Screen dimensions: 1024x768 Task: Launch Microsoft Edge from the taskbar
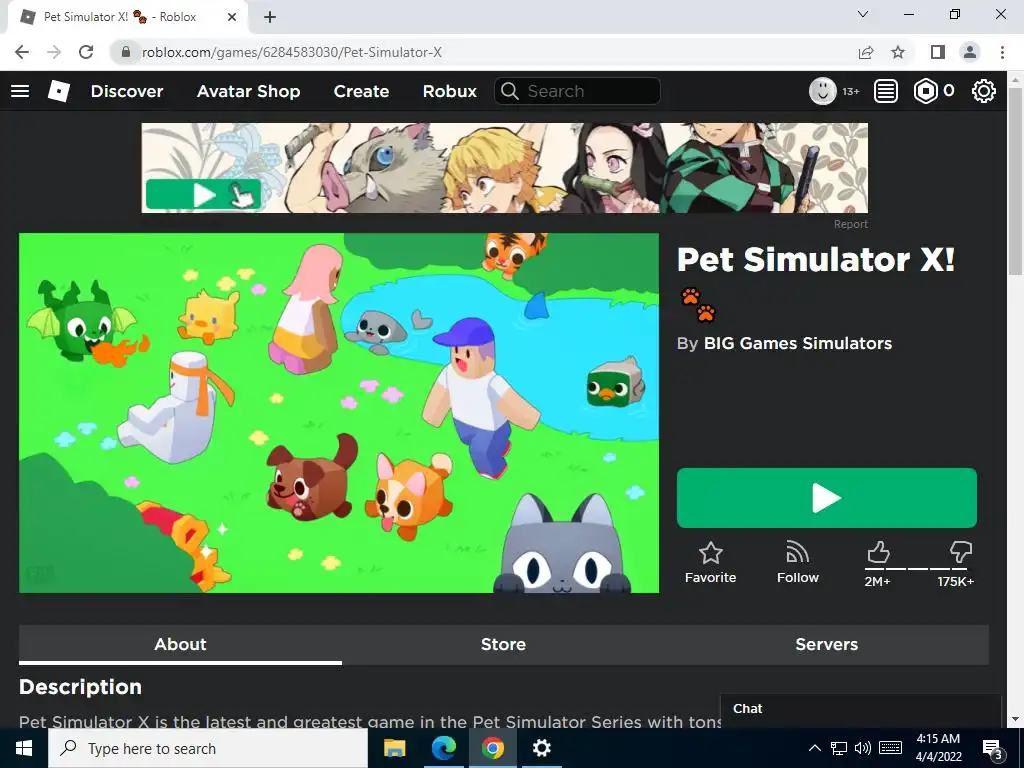(443, 748)
